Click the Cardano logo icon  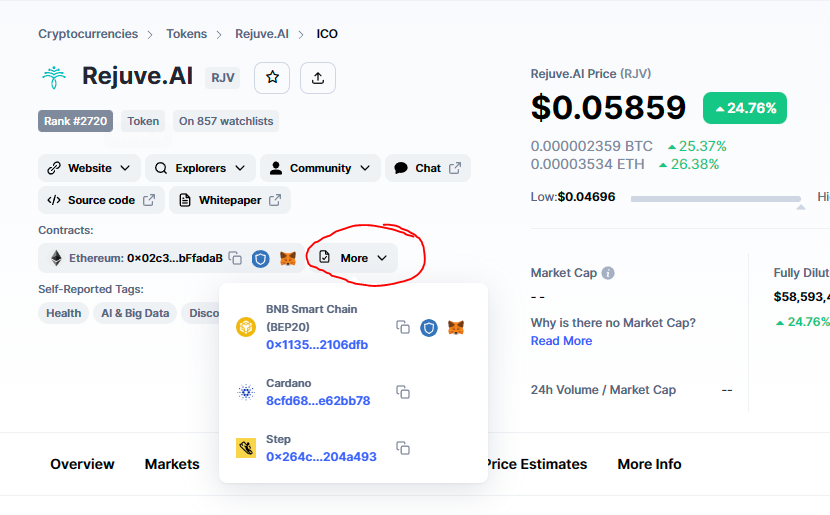246,392
